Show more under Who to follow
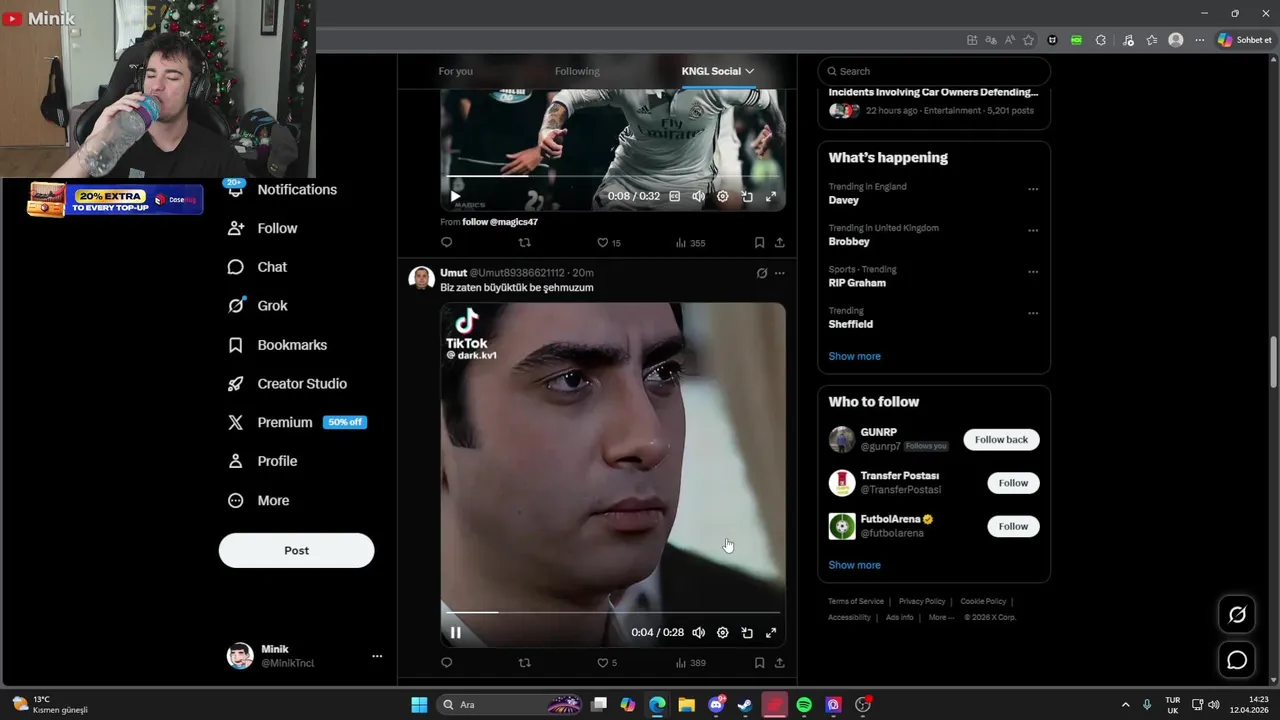Image resolution: width=1280 pixels, height=720 pixels. click(854, 565)
